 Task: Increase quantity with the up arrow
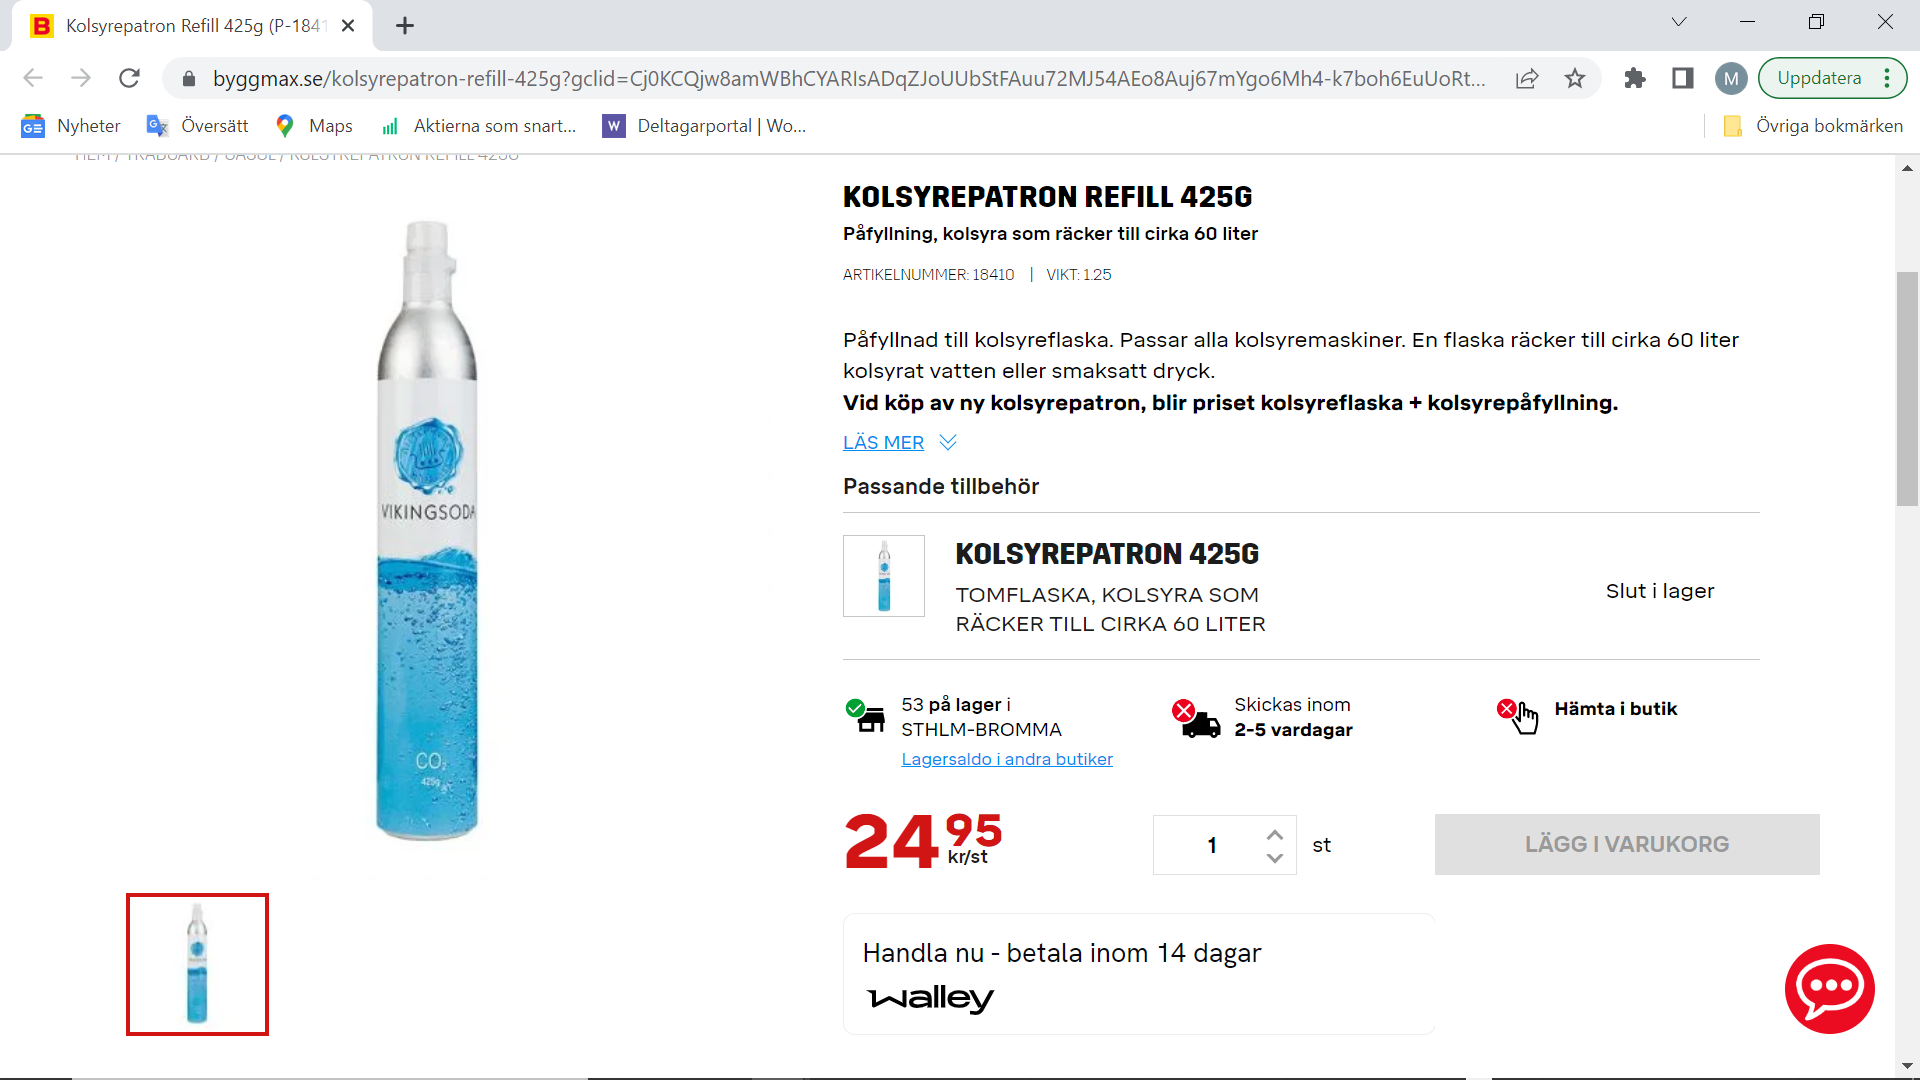[x=1275, y=834]
